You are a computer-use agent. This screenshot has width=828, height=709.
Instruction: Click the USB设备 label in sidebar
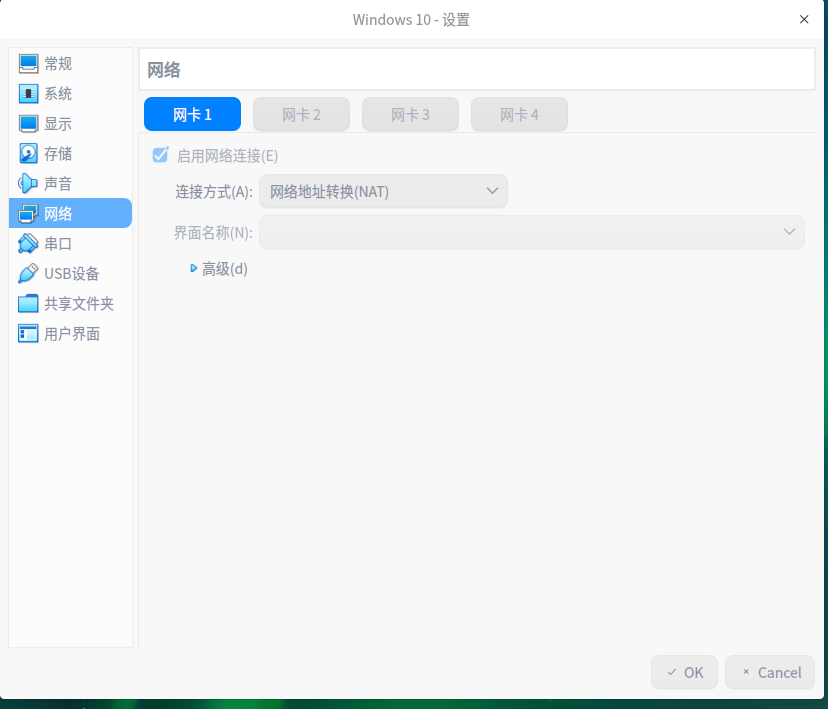pyautogui.click(x=72, y=274)
